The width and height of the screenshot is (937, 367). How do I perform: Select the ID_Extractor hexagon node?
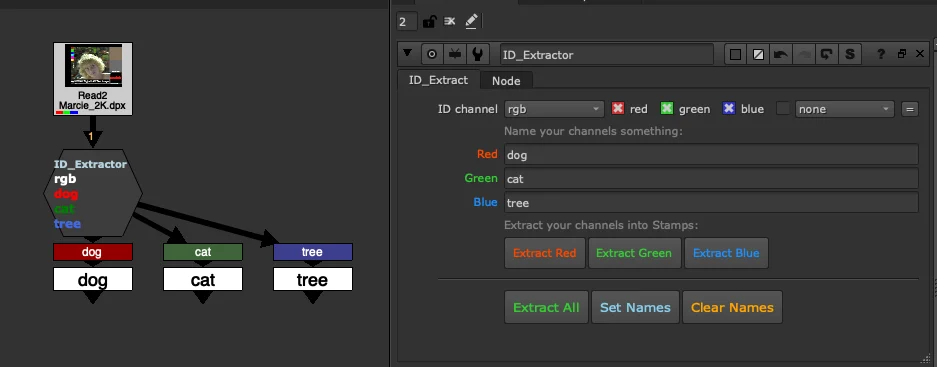pyautogui.click(x=93, y=193)
